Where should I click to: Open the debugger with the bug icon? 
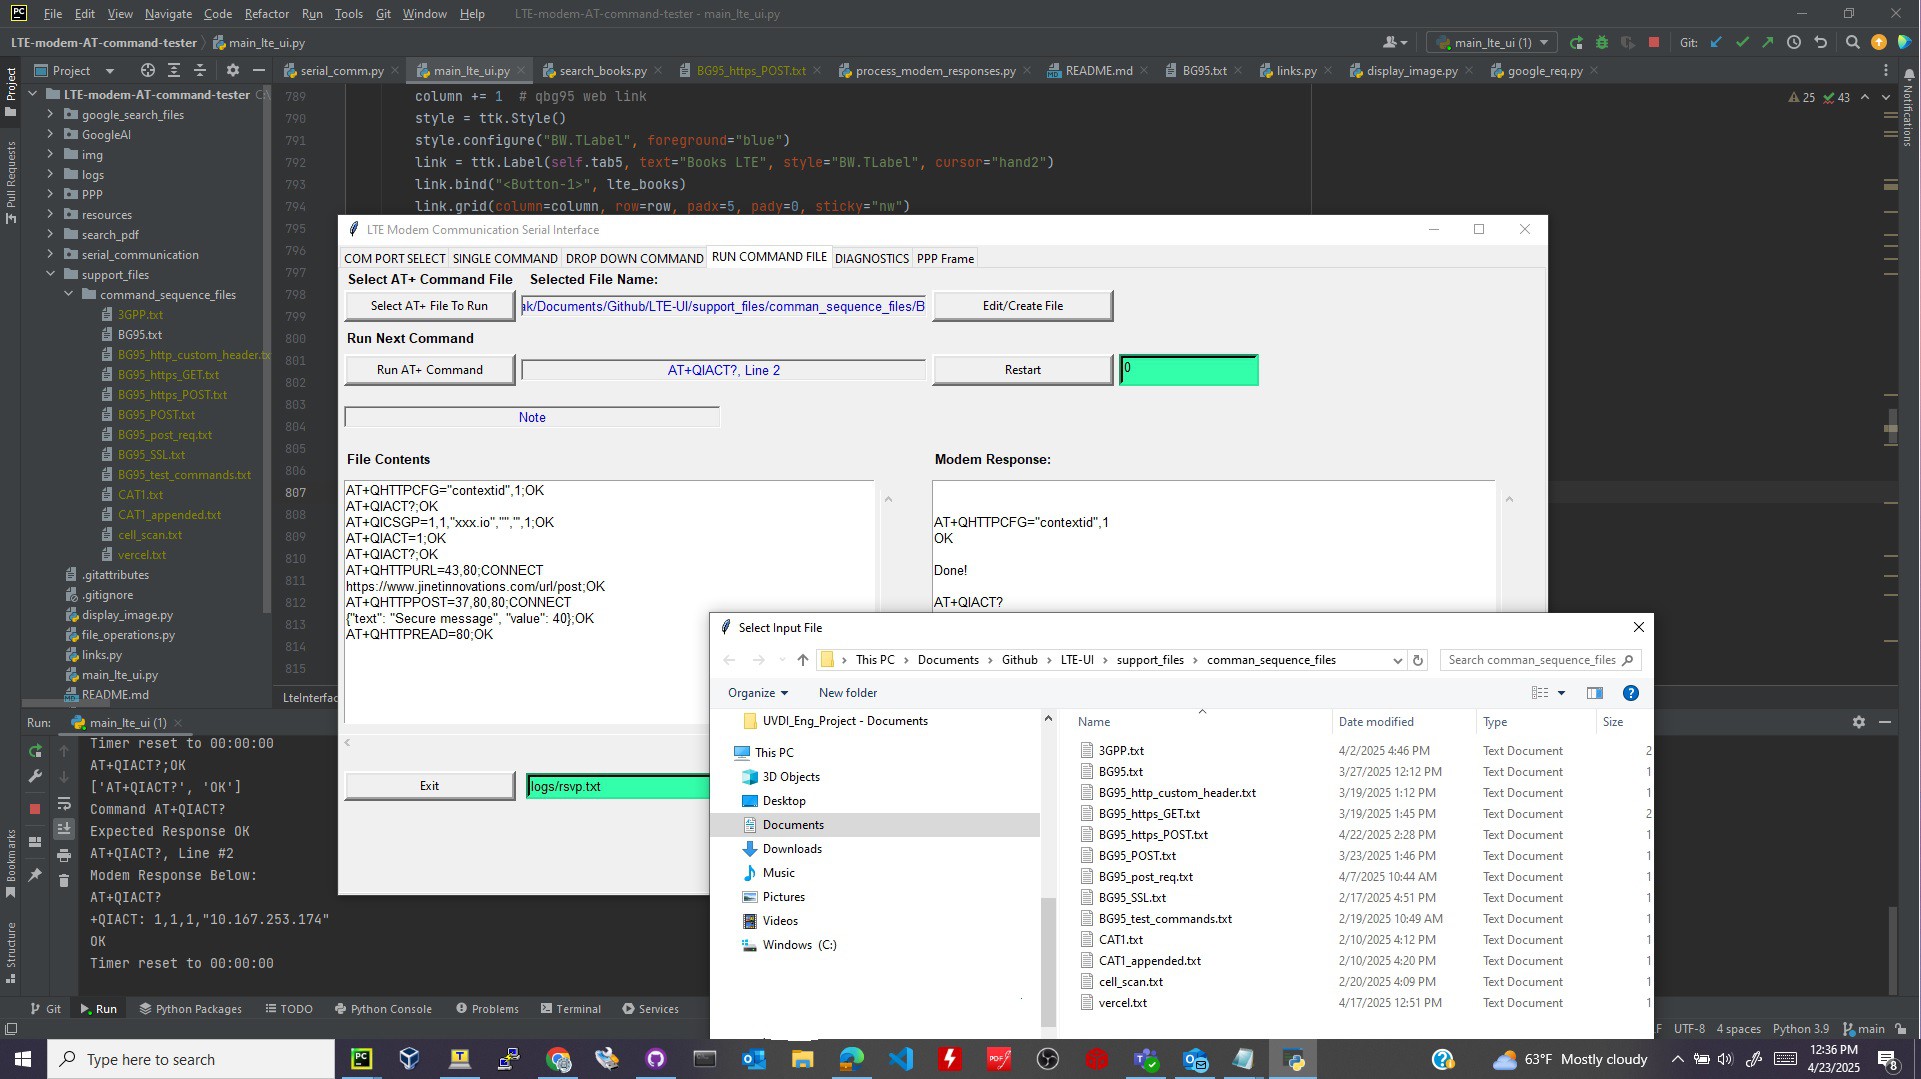(1602, 42)
